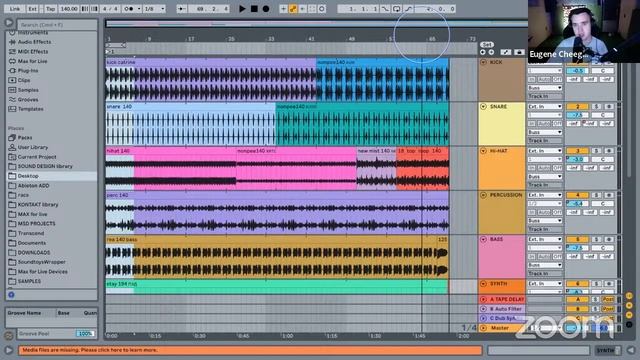Click the Tap tempo button
The height and width of the screenshot is (360, 640).
pos(50,9)
